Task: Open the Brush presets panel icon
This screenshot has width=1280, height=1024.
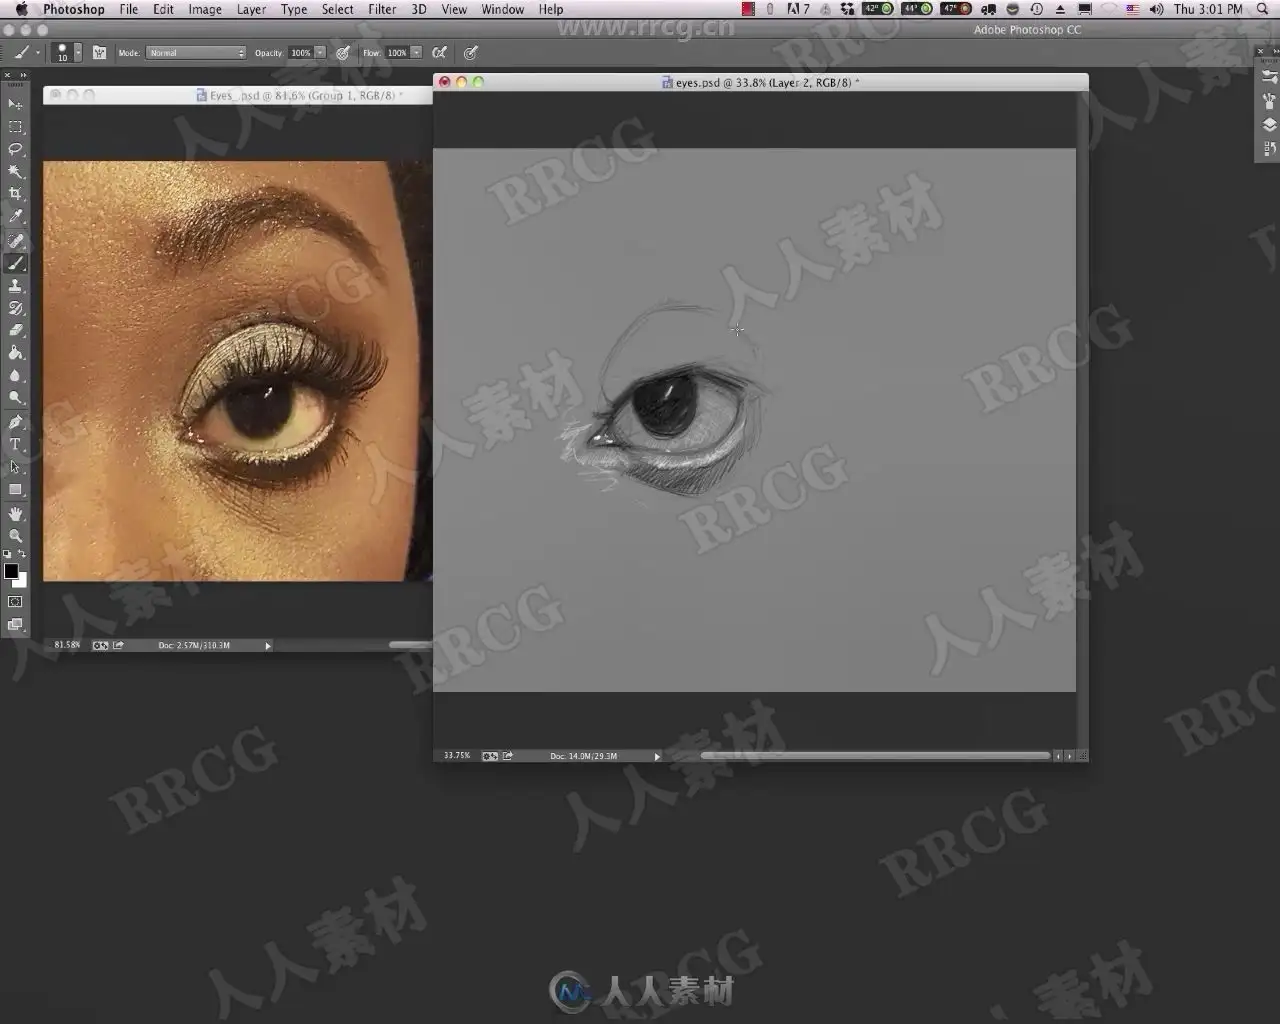Action: coord(1269,77)
